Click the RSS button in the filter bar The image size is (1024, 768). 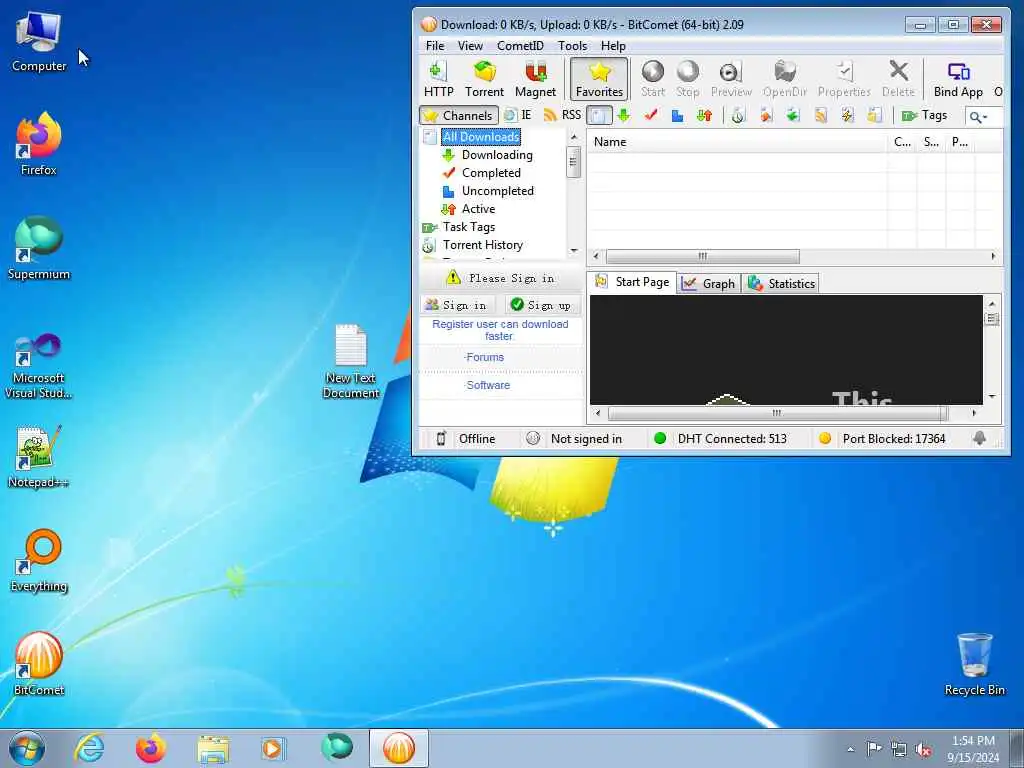562,116
